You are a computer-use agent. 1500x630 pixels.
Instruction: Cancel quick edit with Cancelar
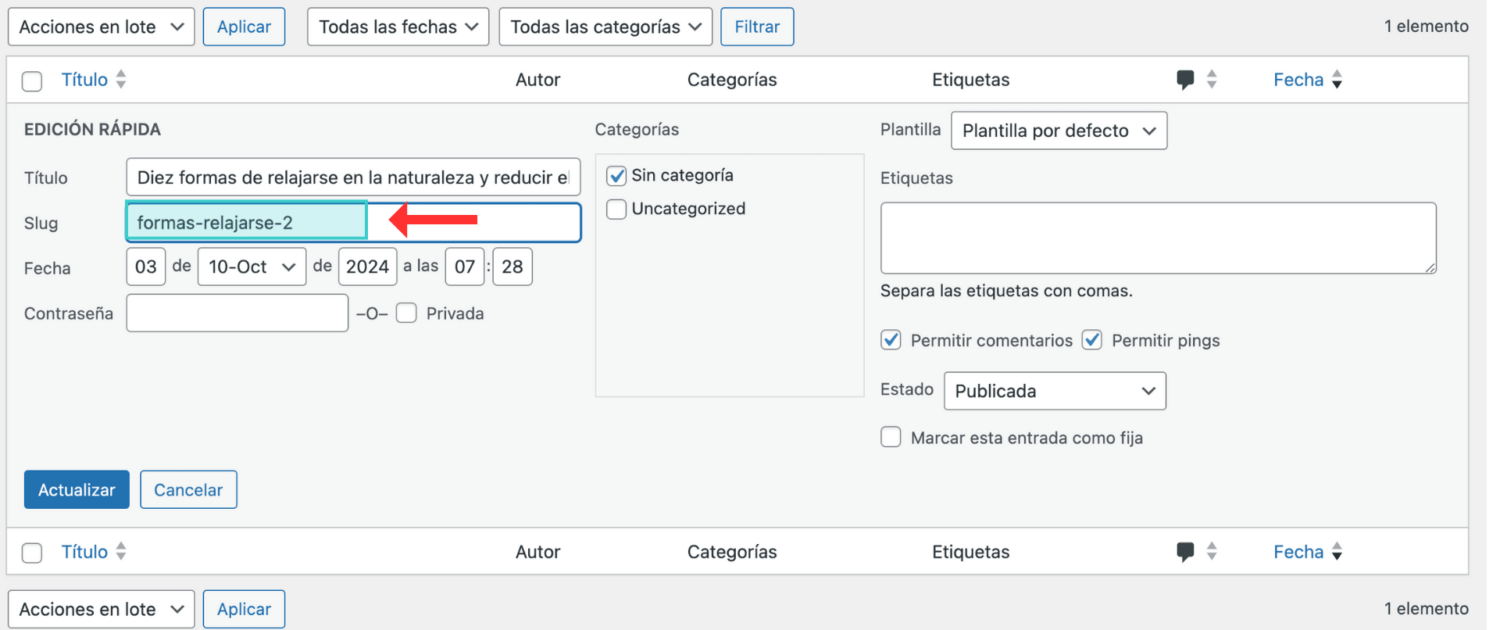click(x=188, y=489)
